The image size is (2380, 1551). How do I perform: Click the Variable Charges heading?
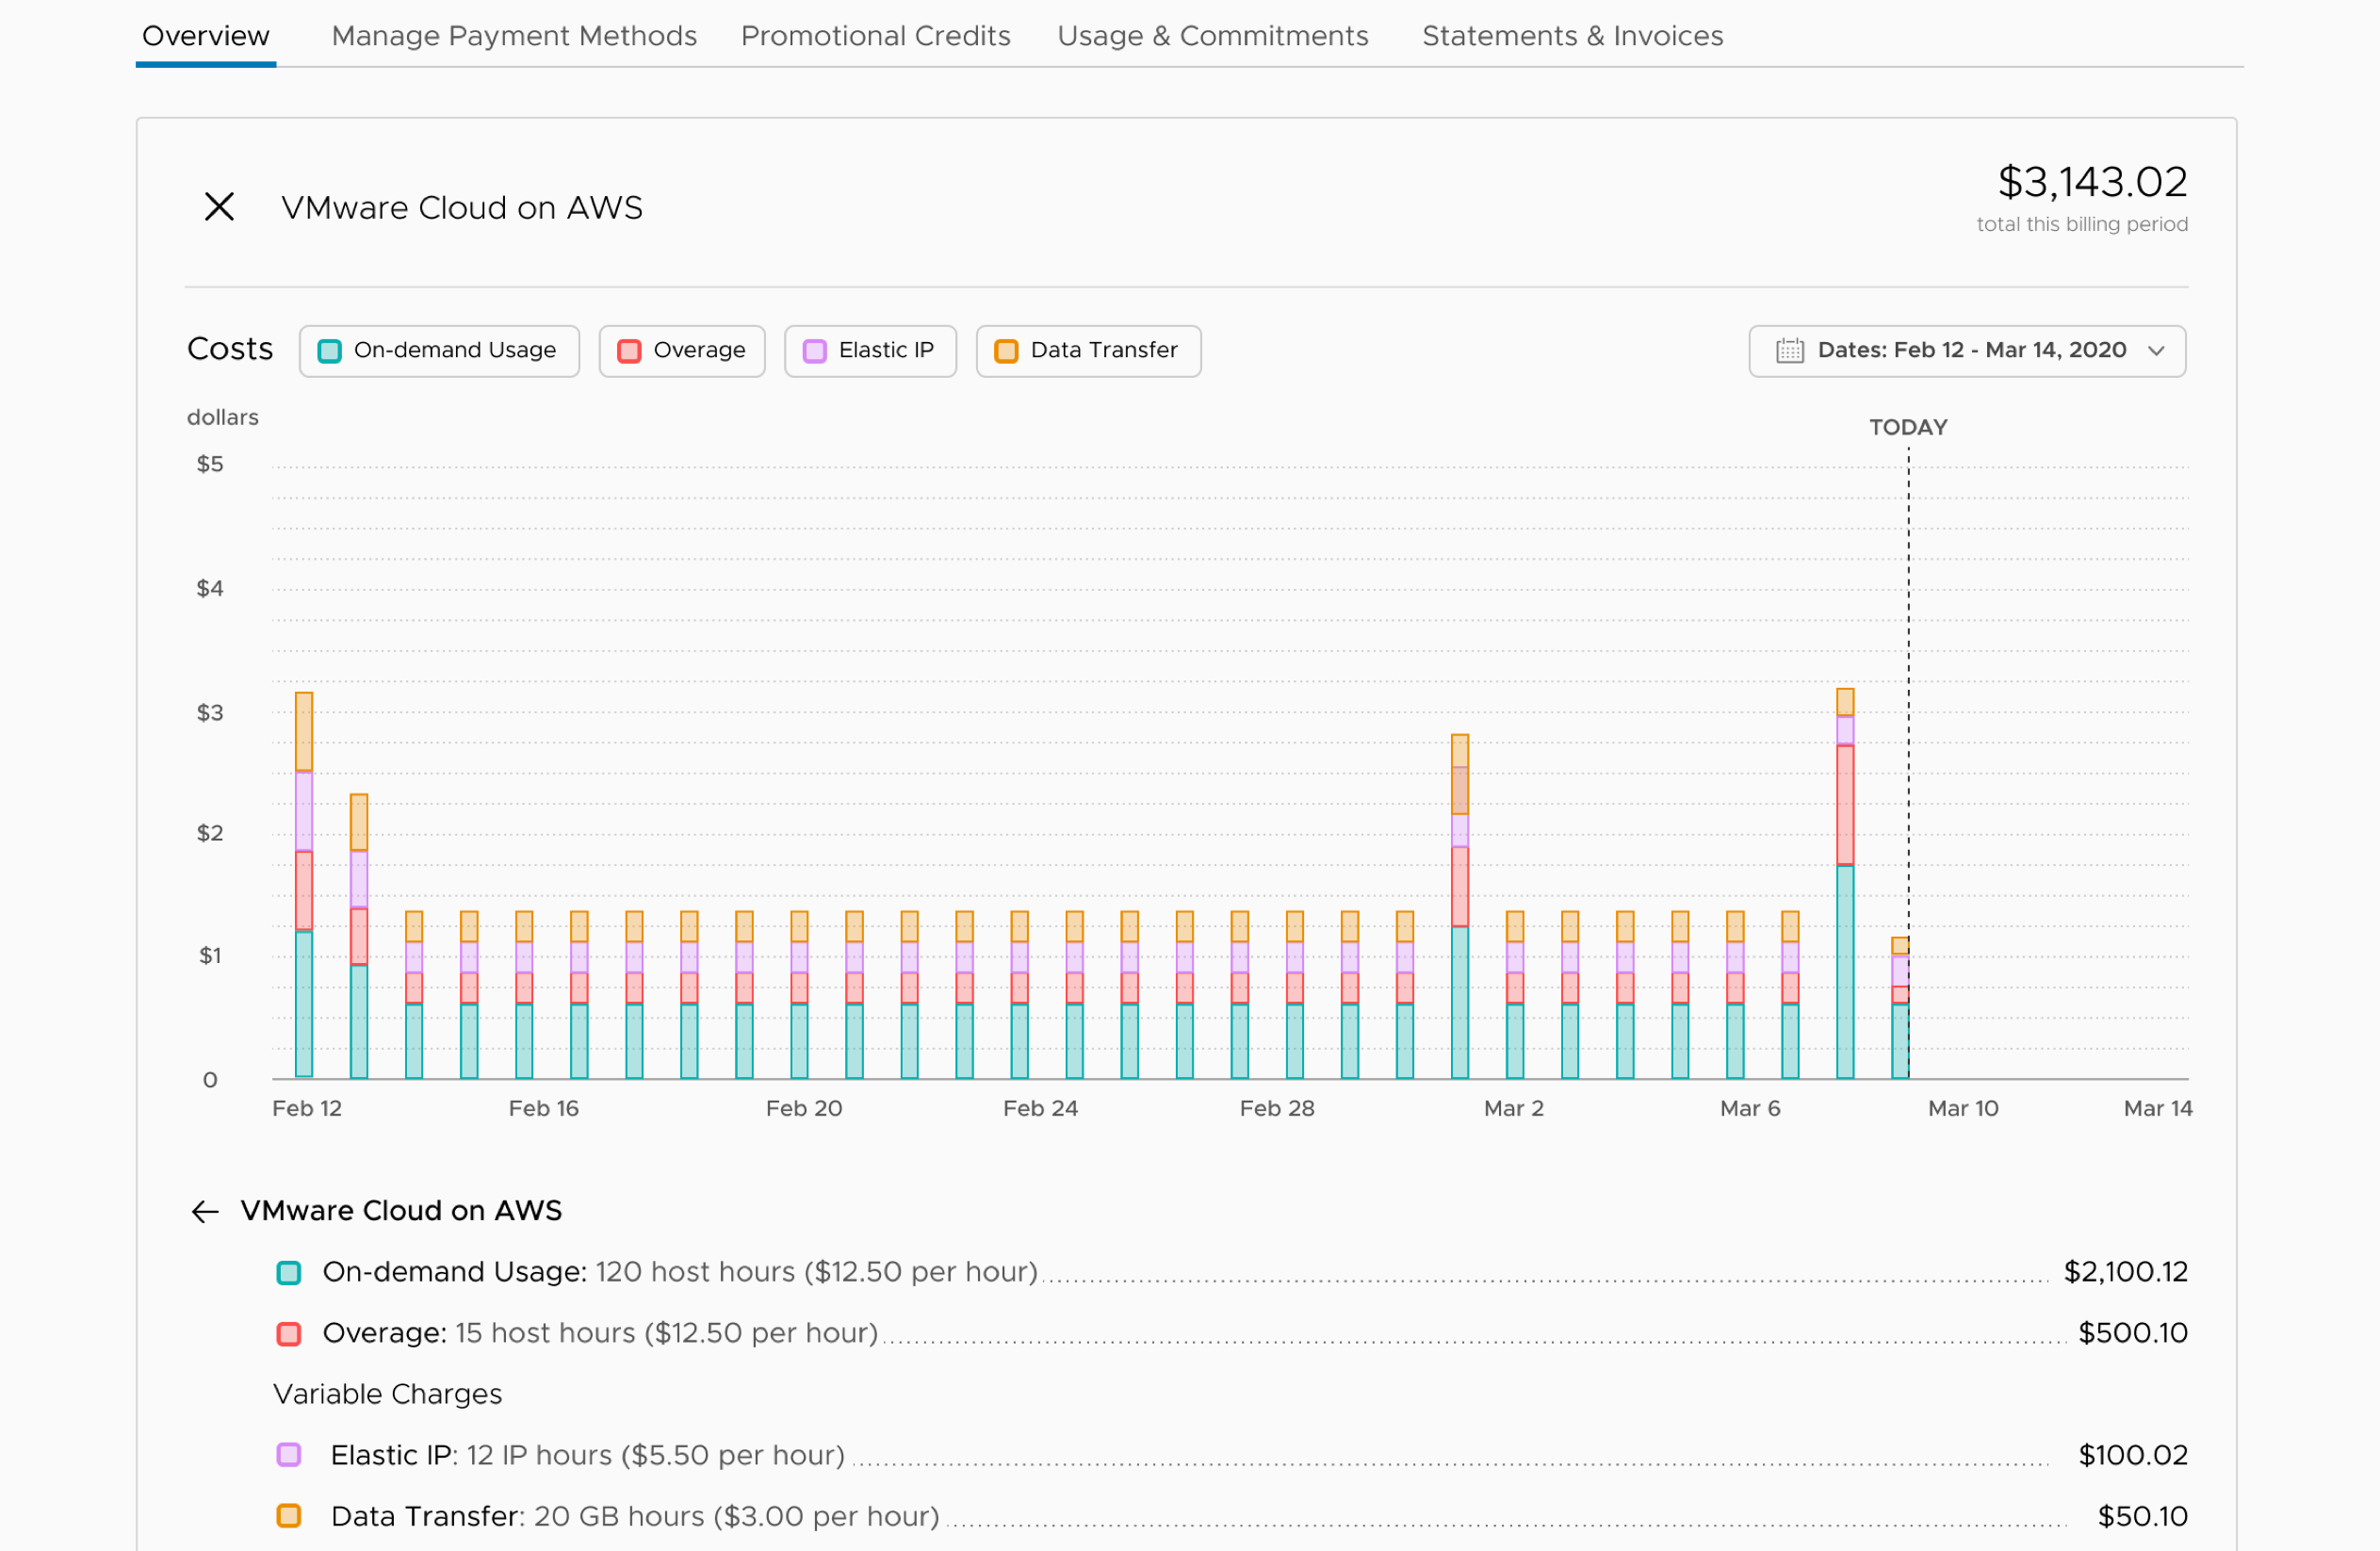click(388, 1394)
